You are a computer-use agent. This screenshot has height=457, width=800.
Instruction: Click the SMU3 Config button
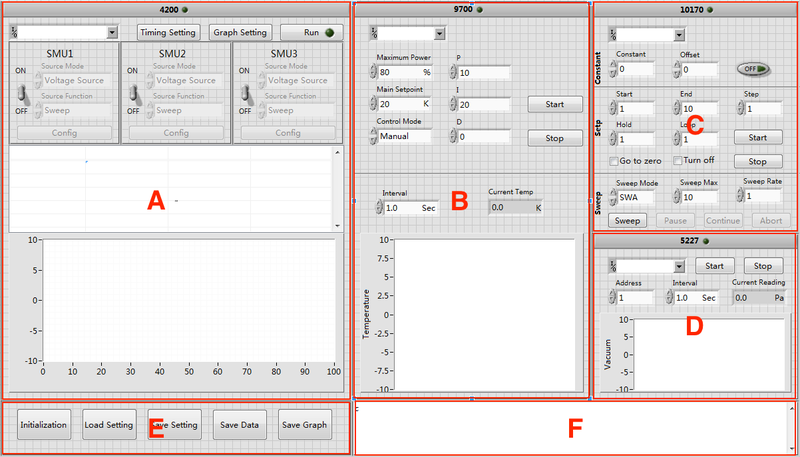pyautogui.click(x=288, y=133)
